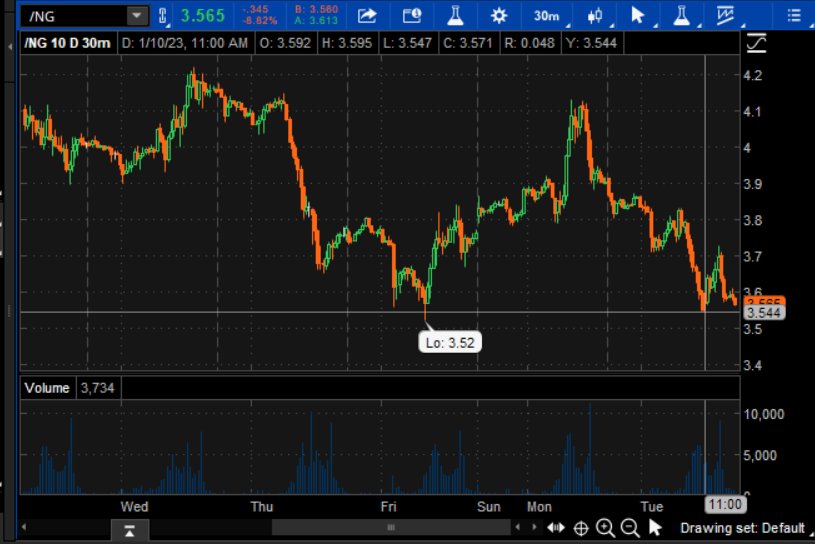815x544 pixels.
Task: Open the list menu at top right
Action: 795,16
